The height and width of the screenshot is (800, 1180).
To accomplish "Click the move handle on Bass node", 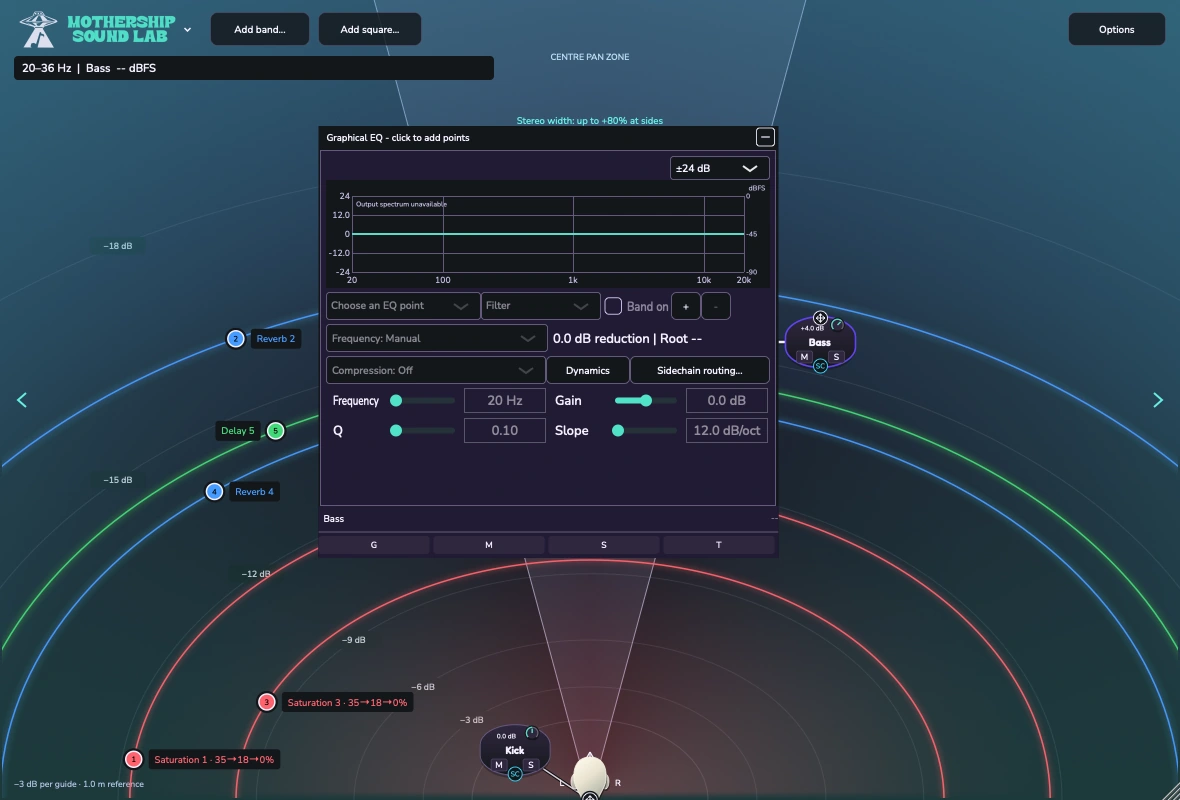I will tap(820, 318).
